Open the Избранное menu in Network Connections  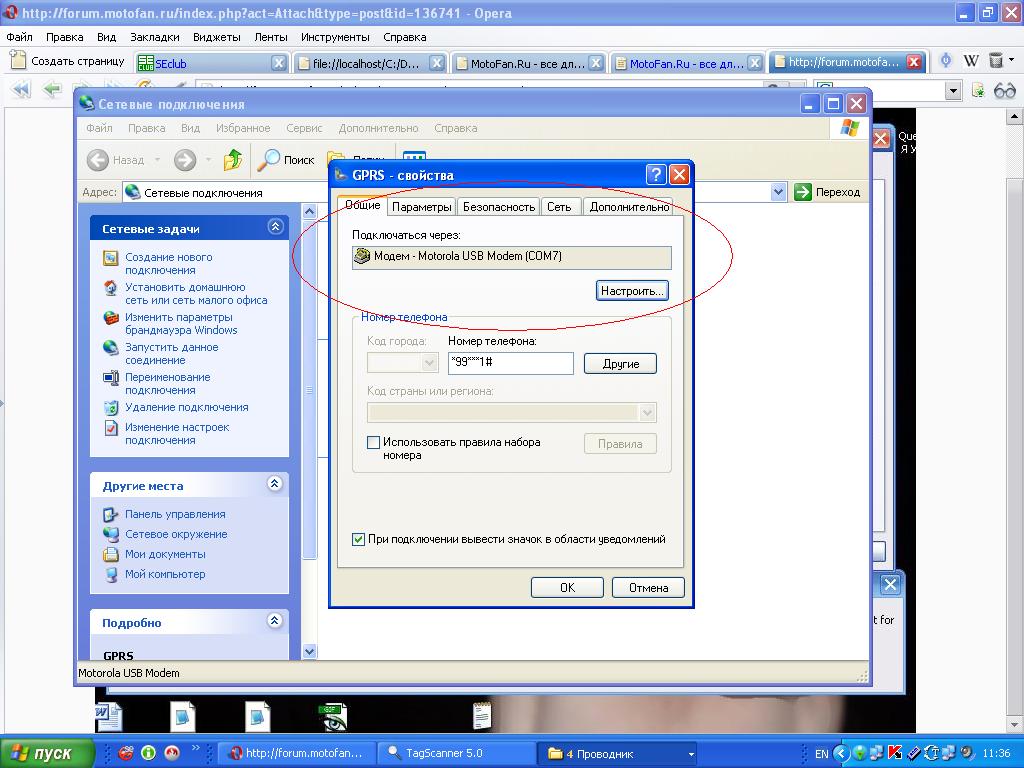[243, 128]
